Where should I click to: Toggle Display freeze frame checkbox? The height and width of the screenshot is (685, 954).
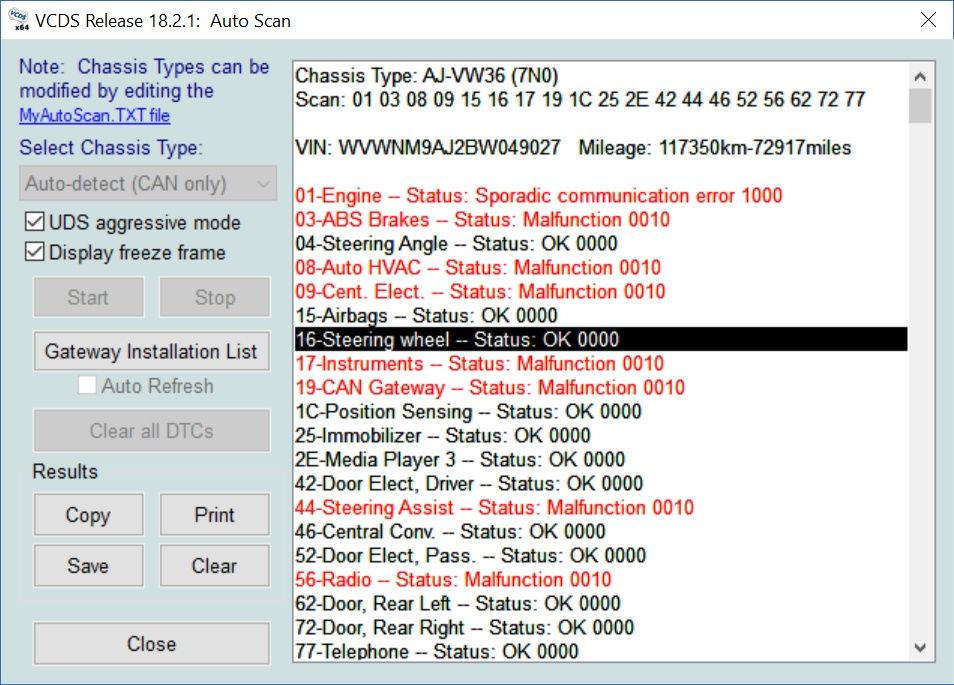click(x=35, y=251)
